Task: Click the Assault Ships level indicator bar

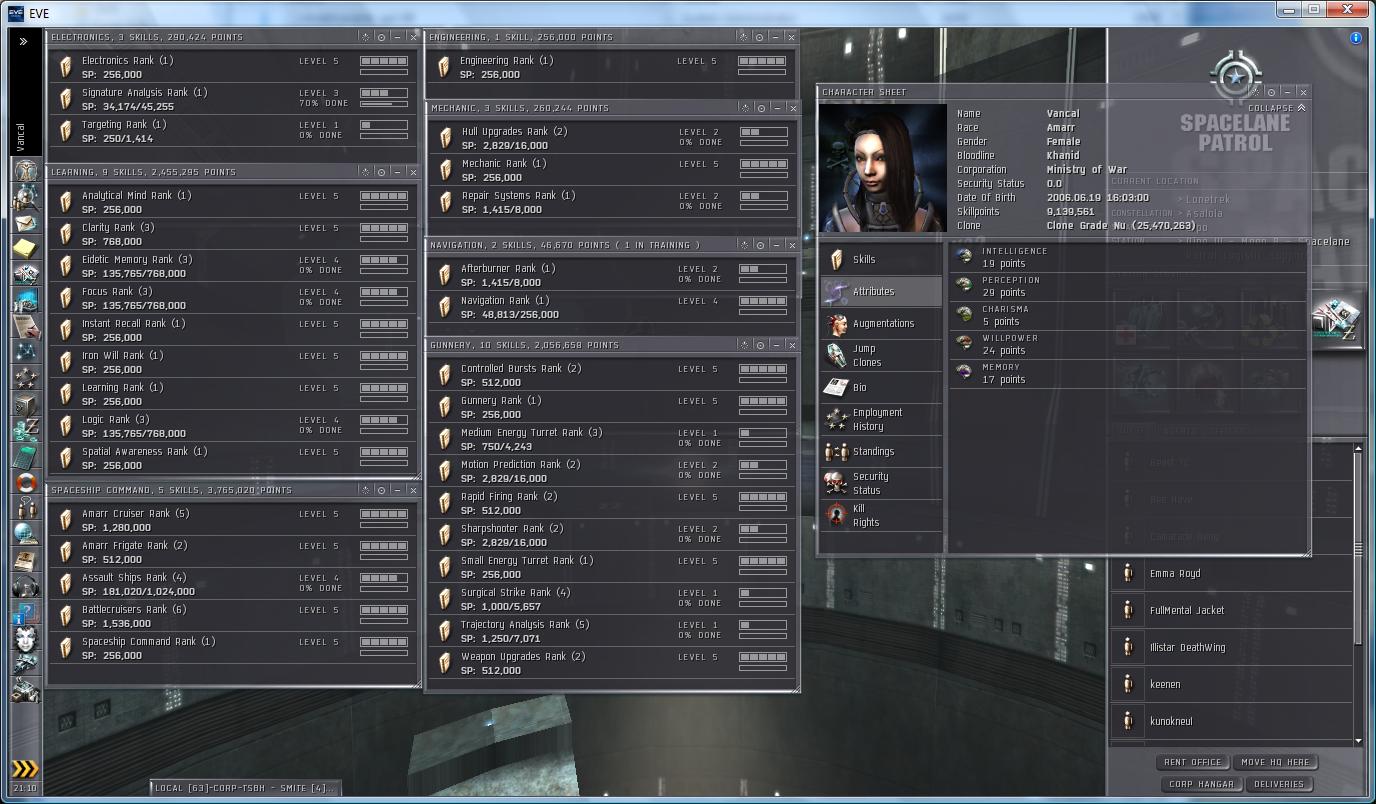Action: pyautogui.click(x=384, y=578)
